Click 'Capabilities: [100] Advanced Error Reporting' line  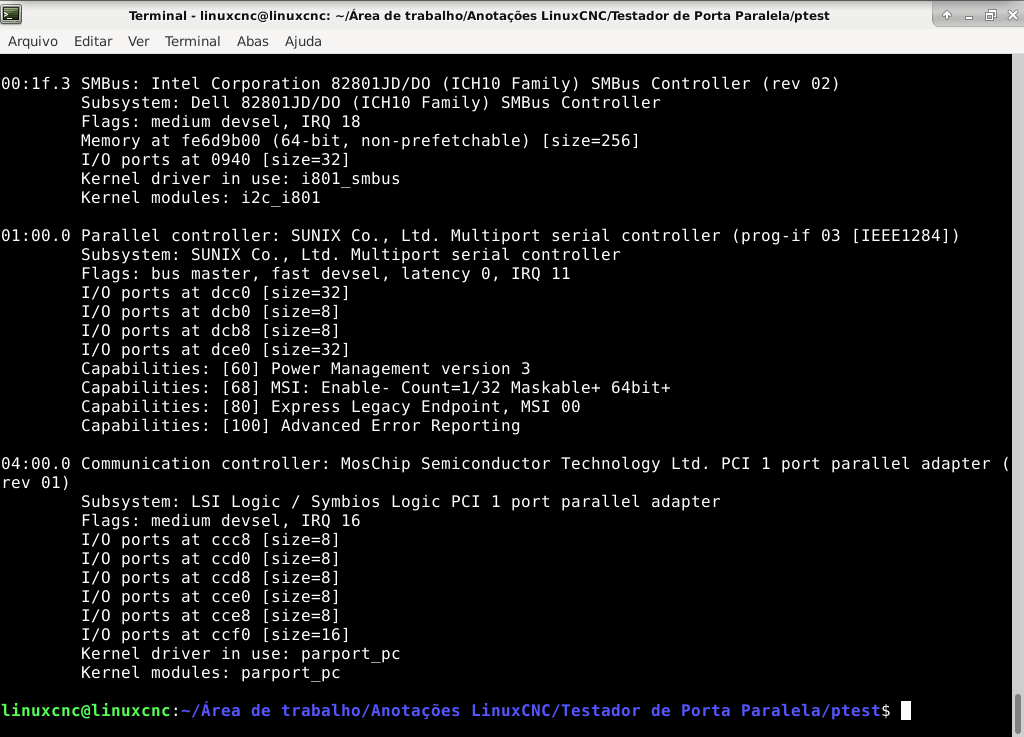coord(300,425)
